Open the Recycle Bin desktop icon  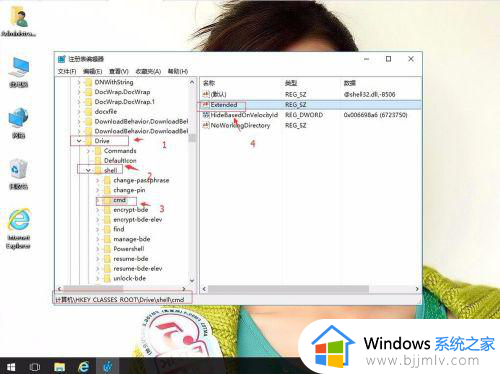(19, 174)
